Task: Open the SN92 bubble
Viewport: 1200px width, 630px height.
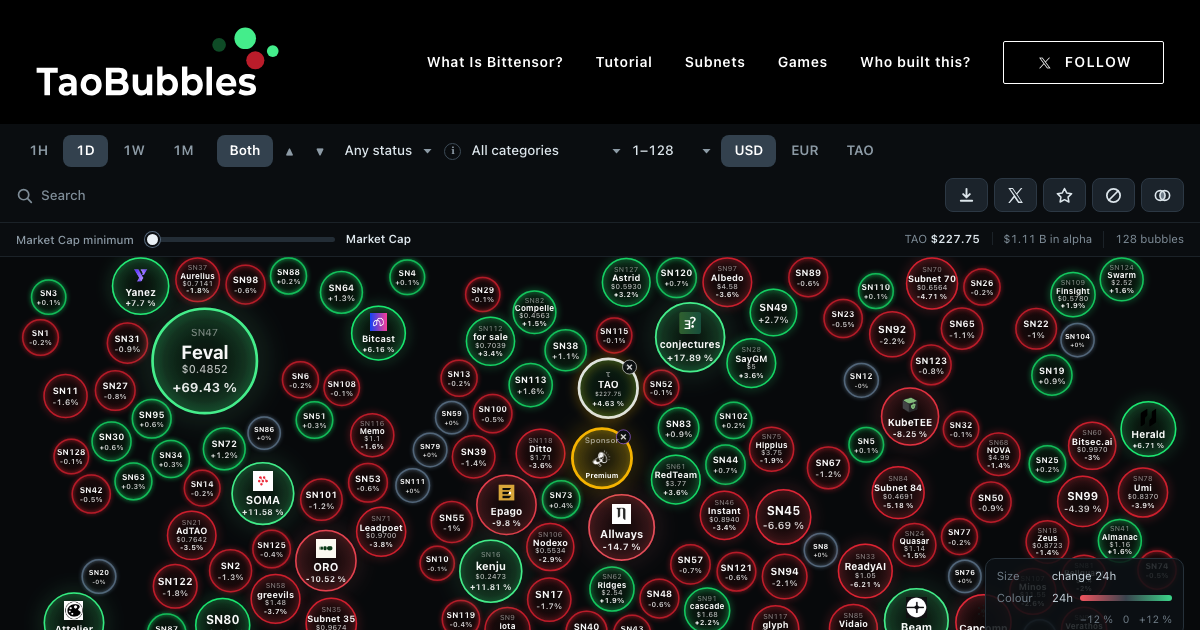Action: click(891, 335)
